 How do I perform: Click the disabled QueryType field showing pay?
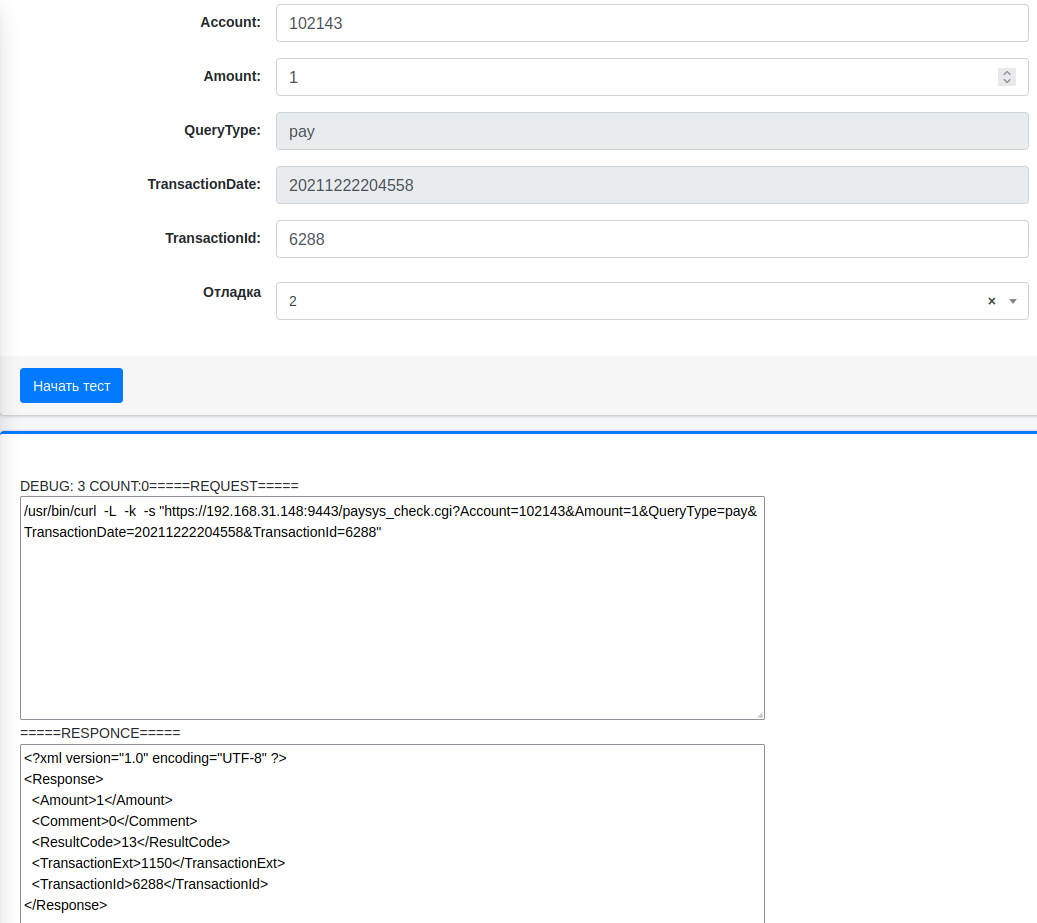point(652,131)
